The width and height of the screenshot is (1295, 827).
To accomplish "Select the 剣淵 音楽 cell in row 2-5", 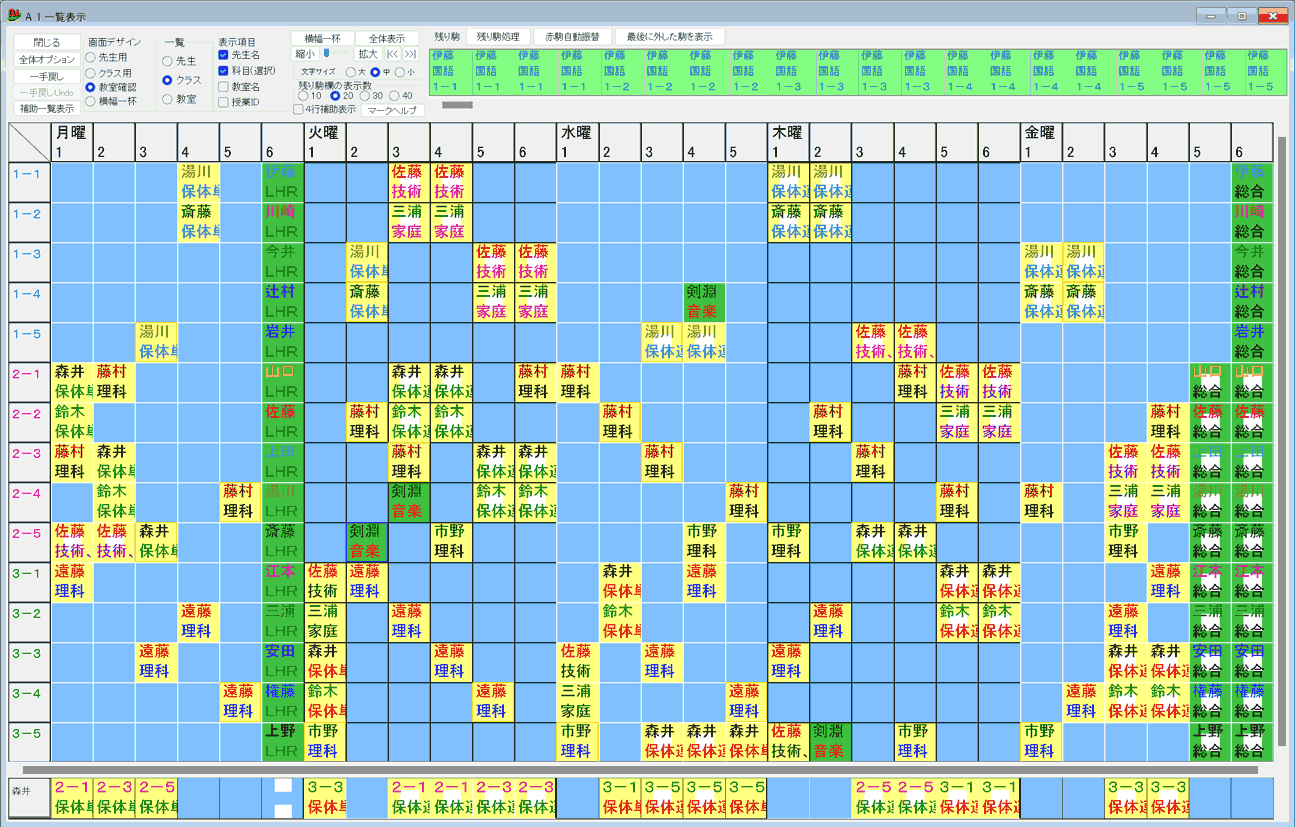I will (367, 542).
